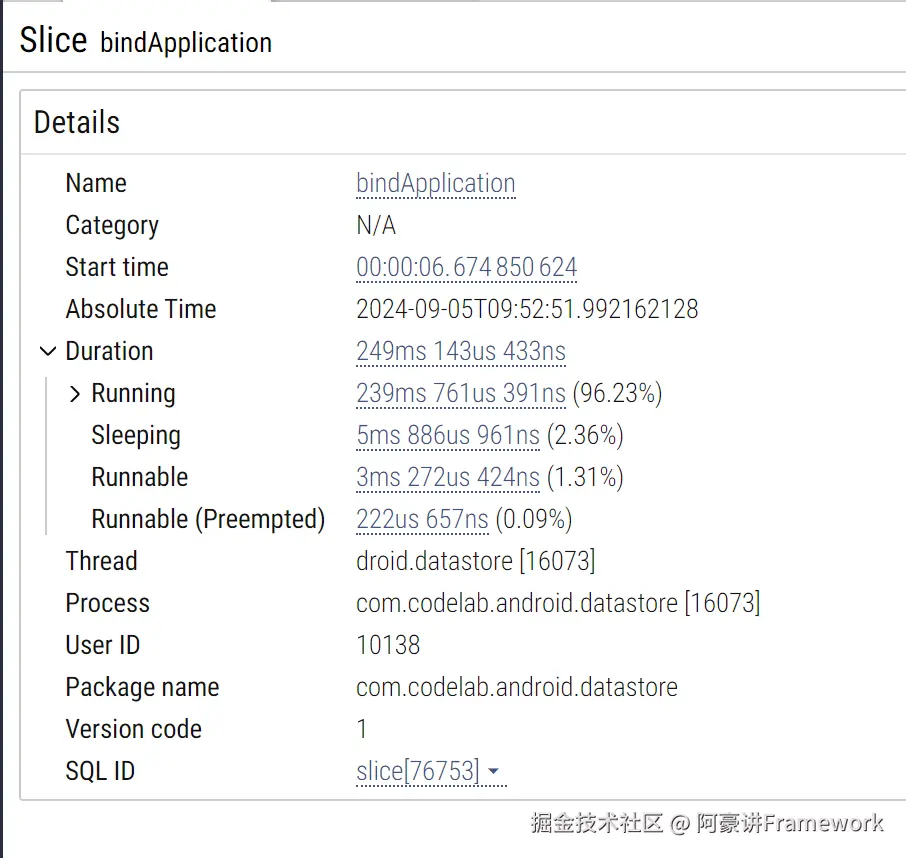Click the Runnable duration 3ms 272us 424ns
The image size is (906, 858).
click(448, 477)
